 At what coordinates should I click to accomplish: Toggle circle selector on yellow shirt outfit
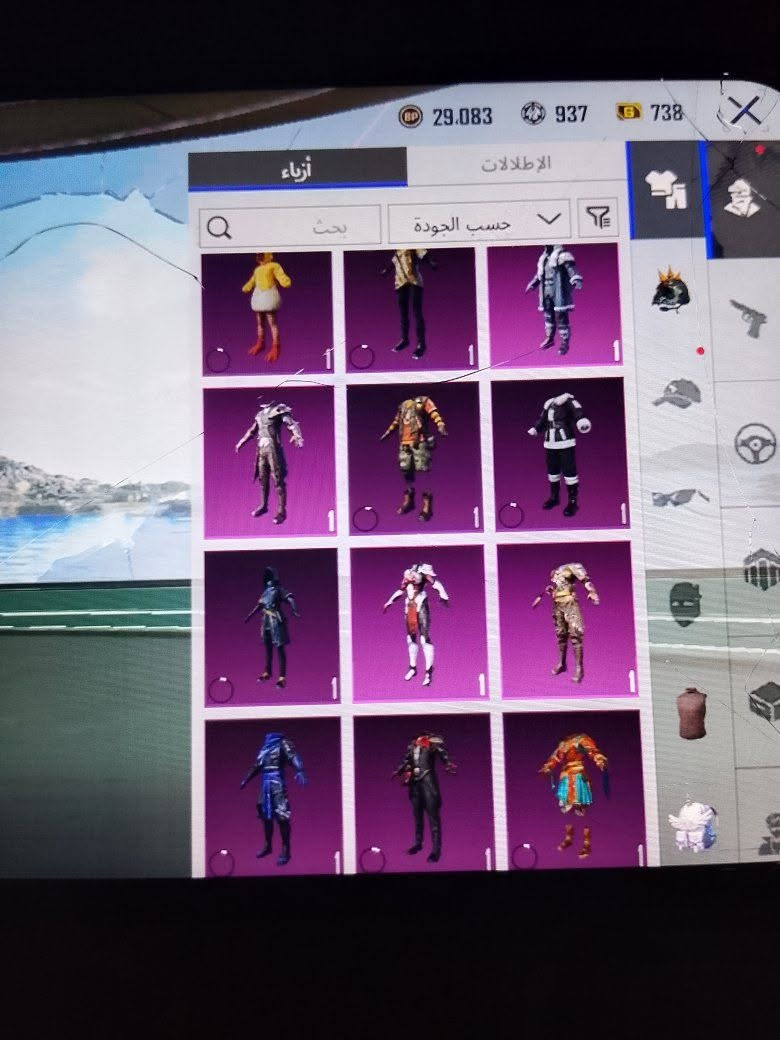361,357
